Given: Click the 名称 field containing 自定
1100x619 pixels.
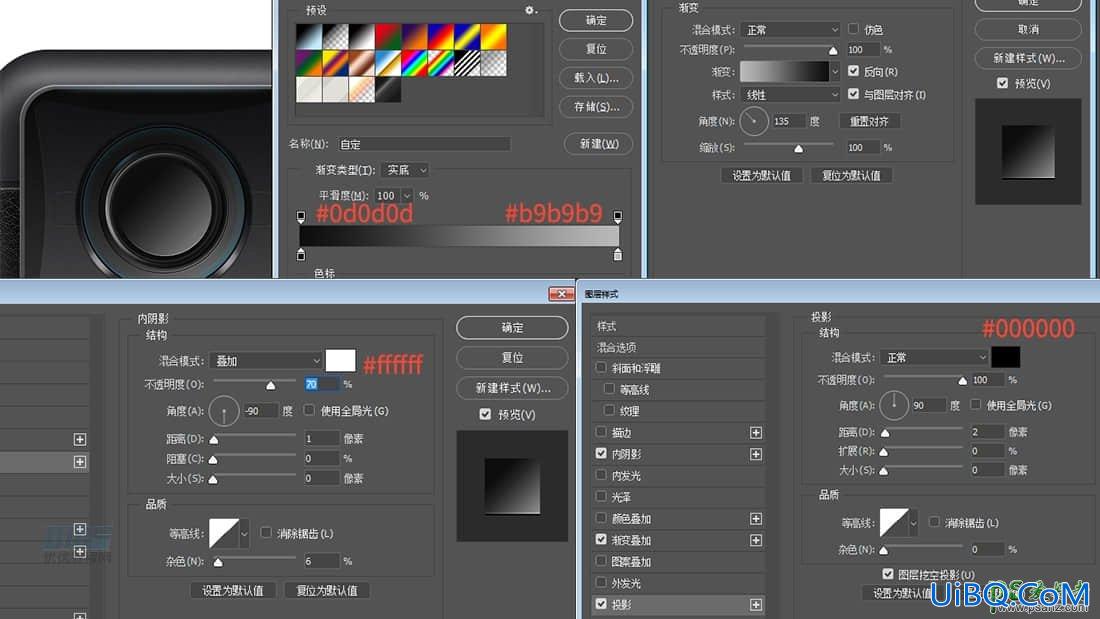Looking at the screenshot, I should 424,144.
